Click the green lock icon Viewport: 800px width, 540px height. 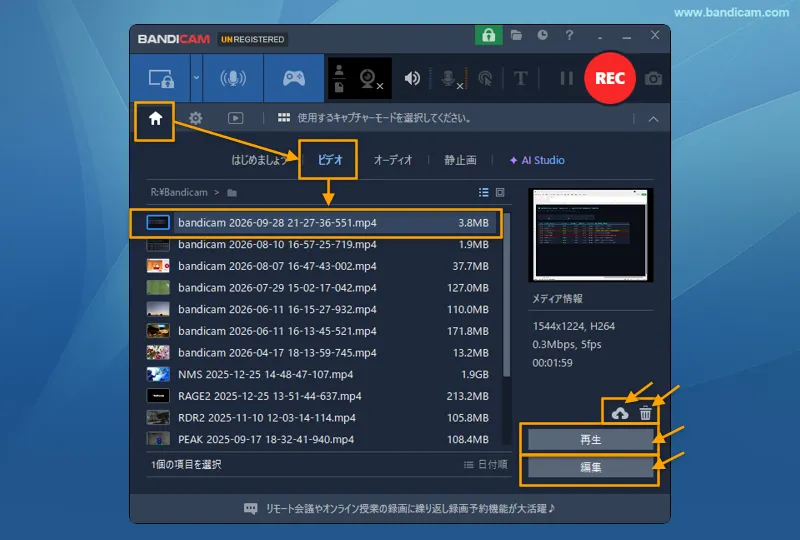click(488, 35)
